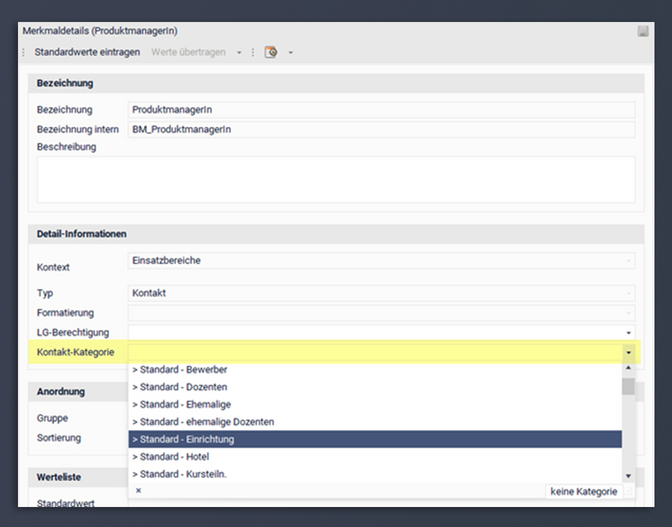This screenshot has width=672, height=527.
Task: Minimize the Merkmaldetails window
Action: click(x=642, y=32)
